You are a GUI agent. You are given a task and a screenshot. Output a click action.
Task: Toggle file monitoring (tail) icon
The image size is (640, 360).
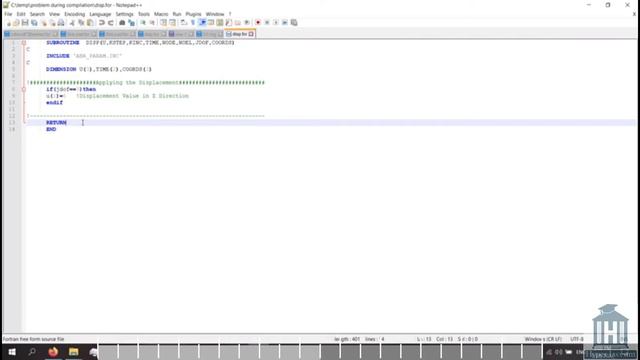point(247,23)
